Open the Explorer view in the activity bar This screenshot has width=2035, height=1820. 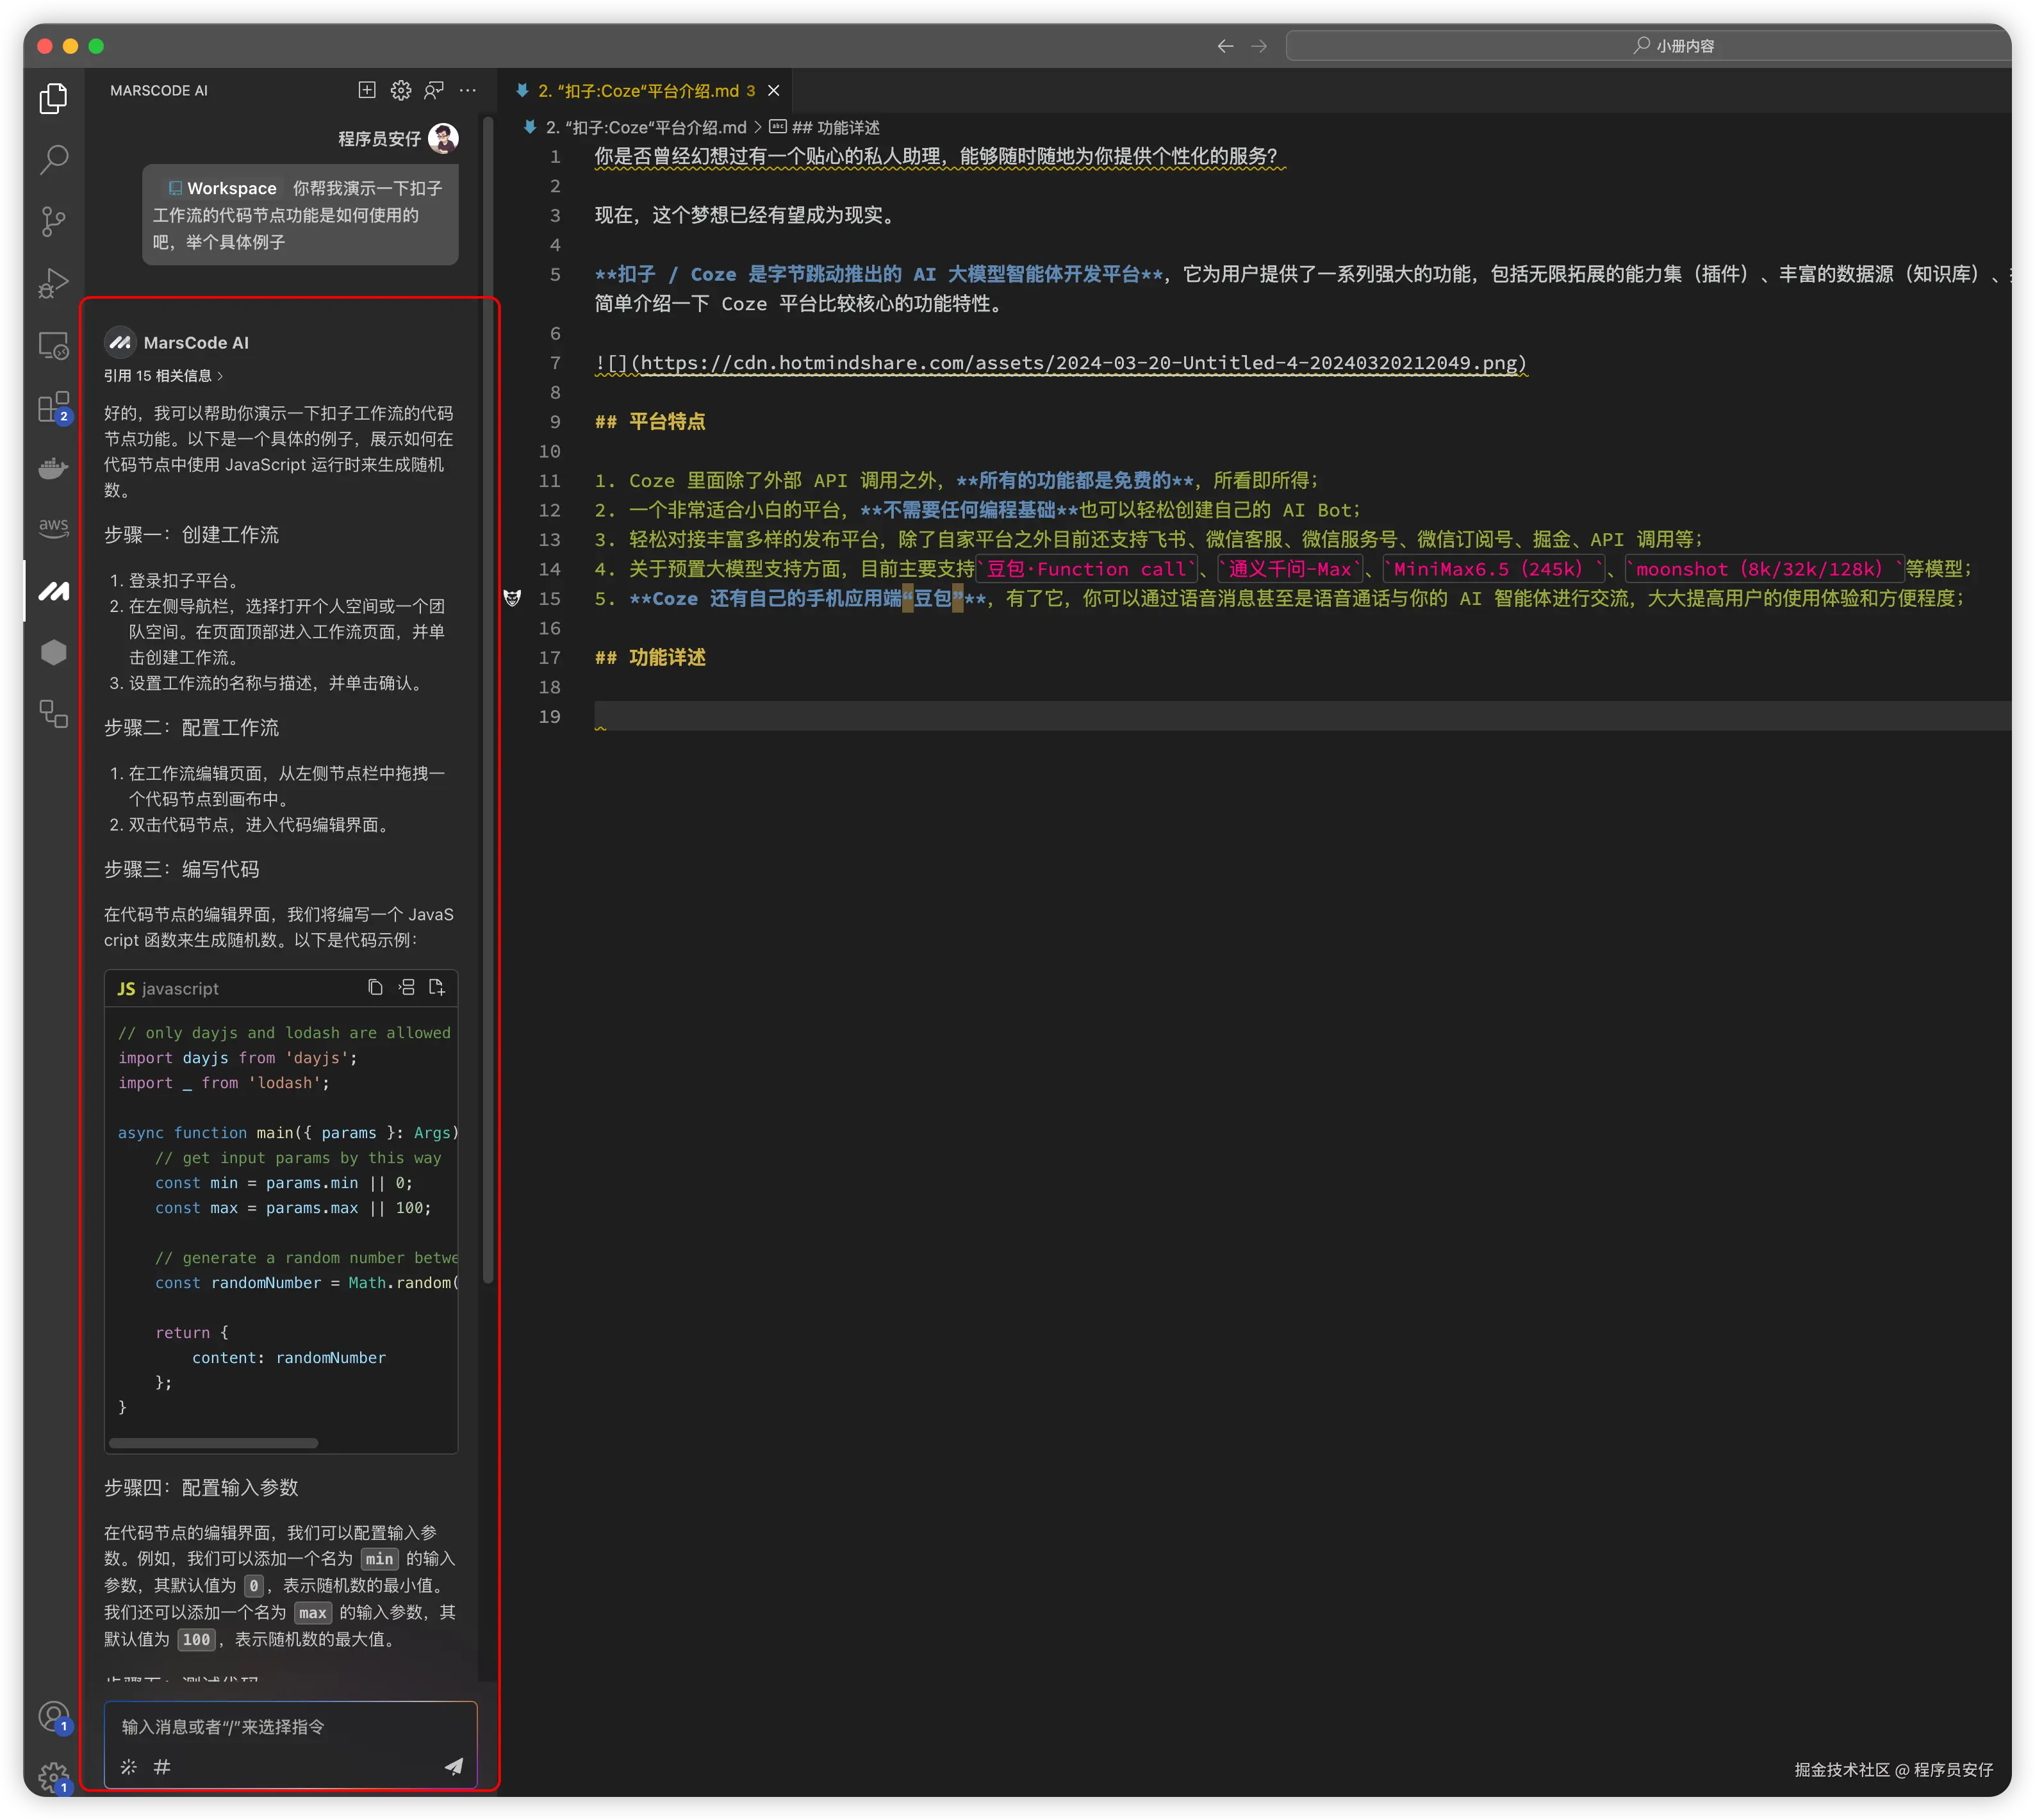click(53, 98)
